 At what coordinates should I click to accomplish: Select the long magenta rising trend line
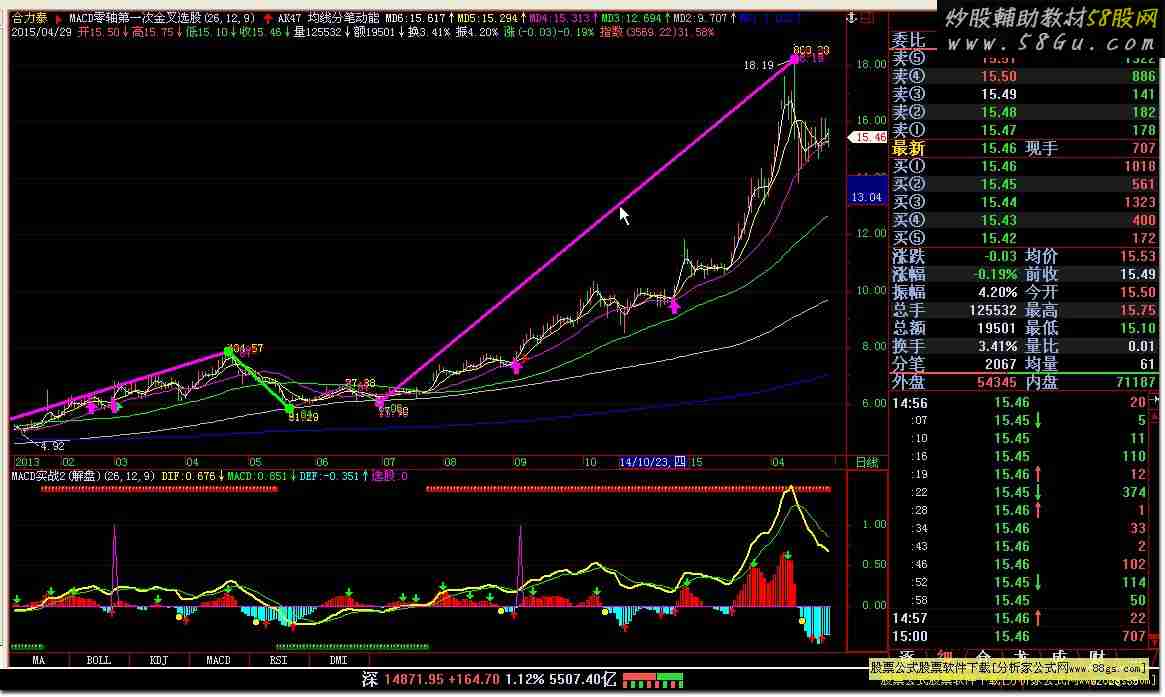pyautogui.click(x=587, y=230)
